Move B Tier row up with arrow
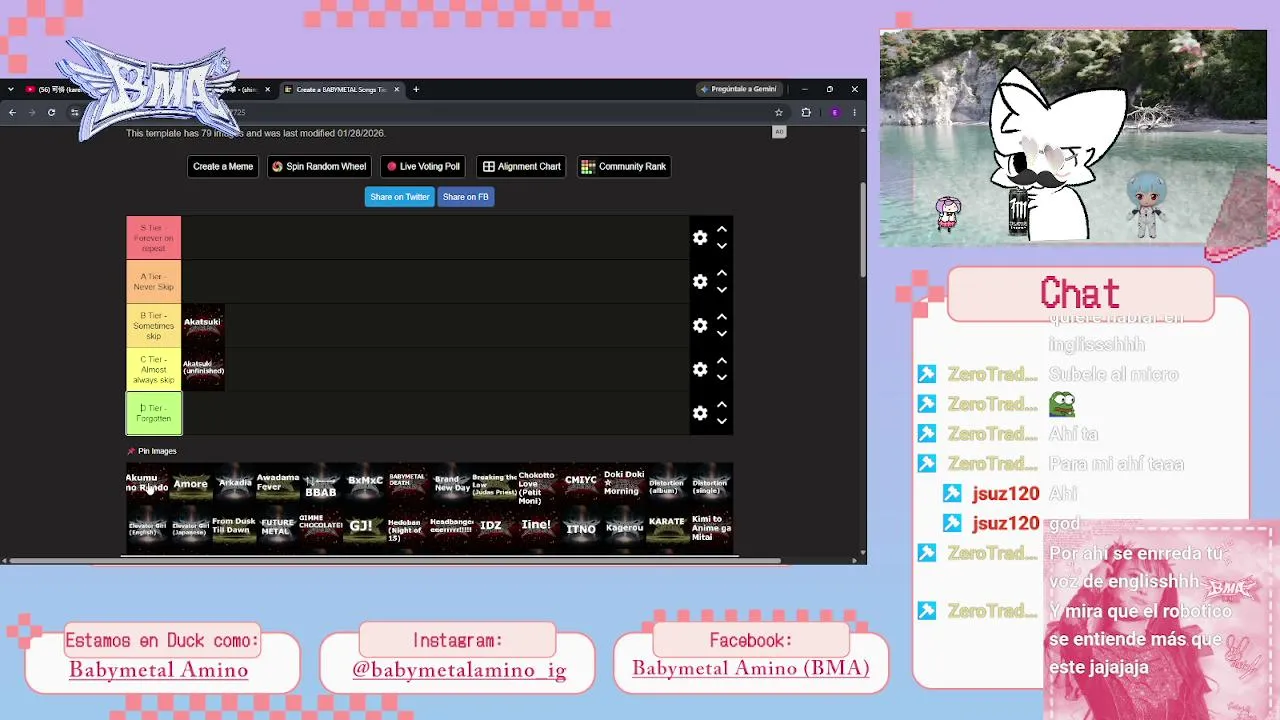The height and width of the screenshot is (720, 1280). point(721,318)
